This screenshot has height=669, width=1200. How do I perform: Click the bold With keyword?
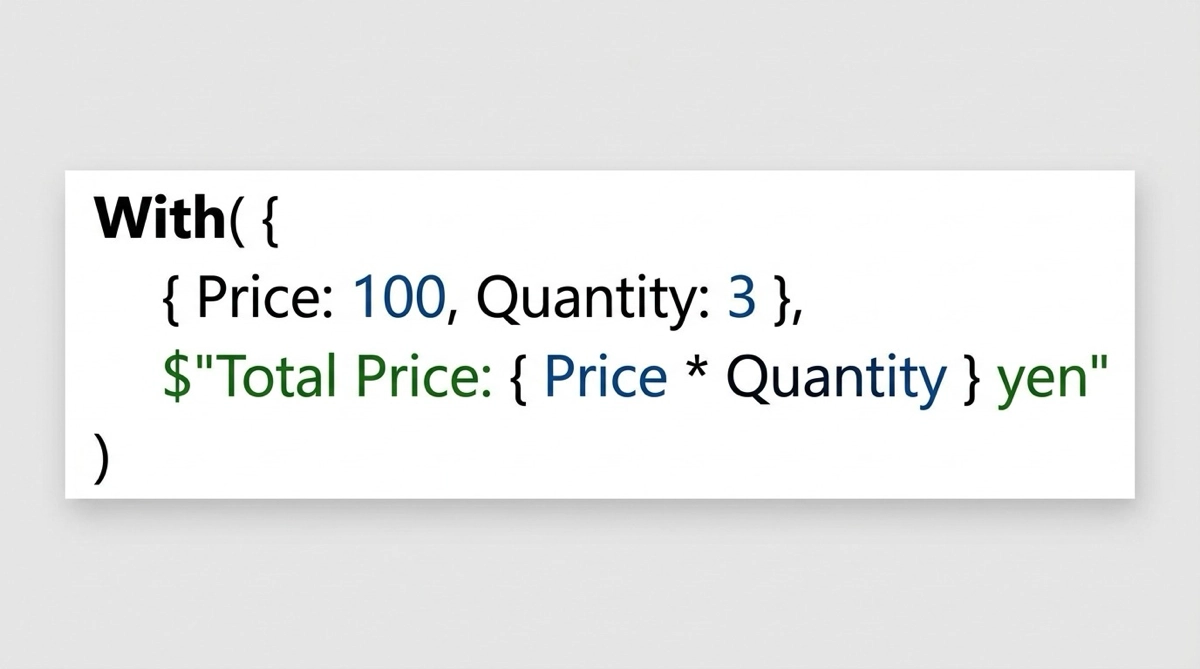click(x=157, y=218)
